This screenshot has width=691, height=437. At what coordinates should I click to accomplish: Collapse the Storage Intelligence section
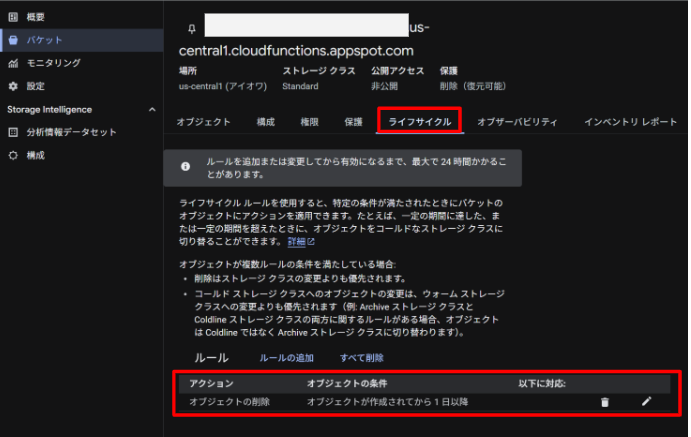click(x=152, y=109)
